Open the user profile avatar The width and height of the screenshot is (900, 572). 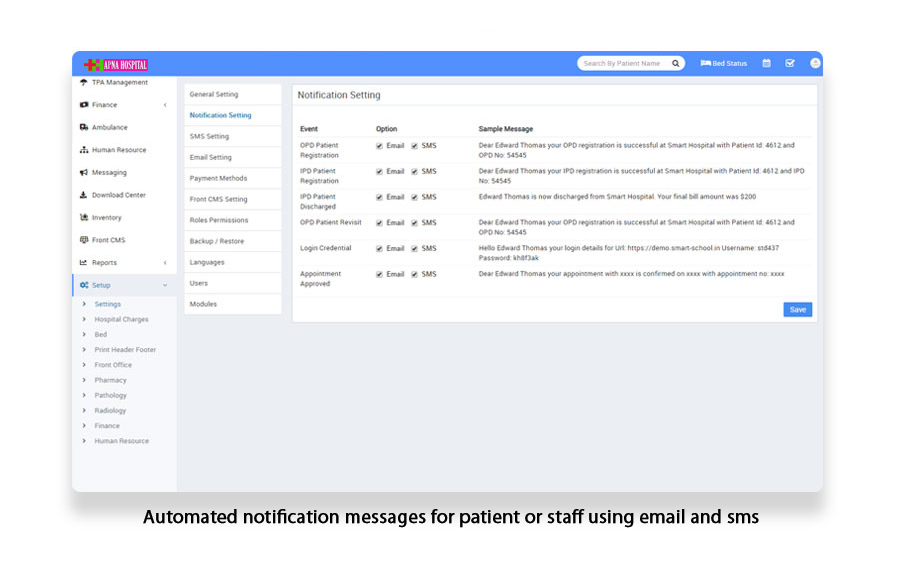pos(815,63)
